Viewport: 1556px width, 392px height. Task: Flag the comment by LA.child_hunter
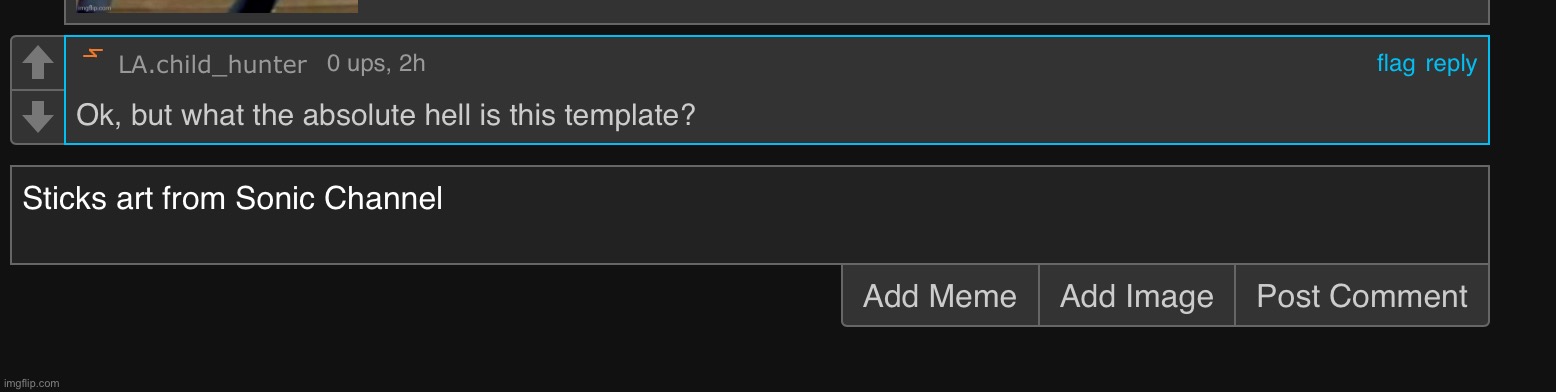[x=1396, y=64]
